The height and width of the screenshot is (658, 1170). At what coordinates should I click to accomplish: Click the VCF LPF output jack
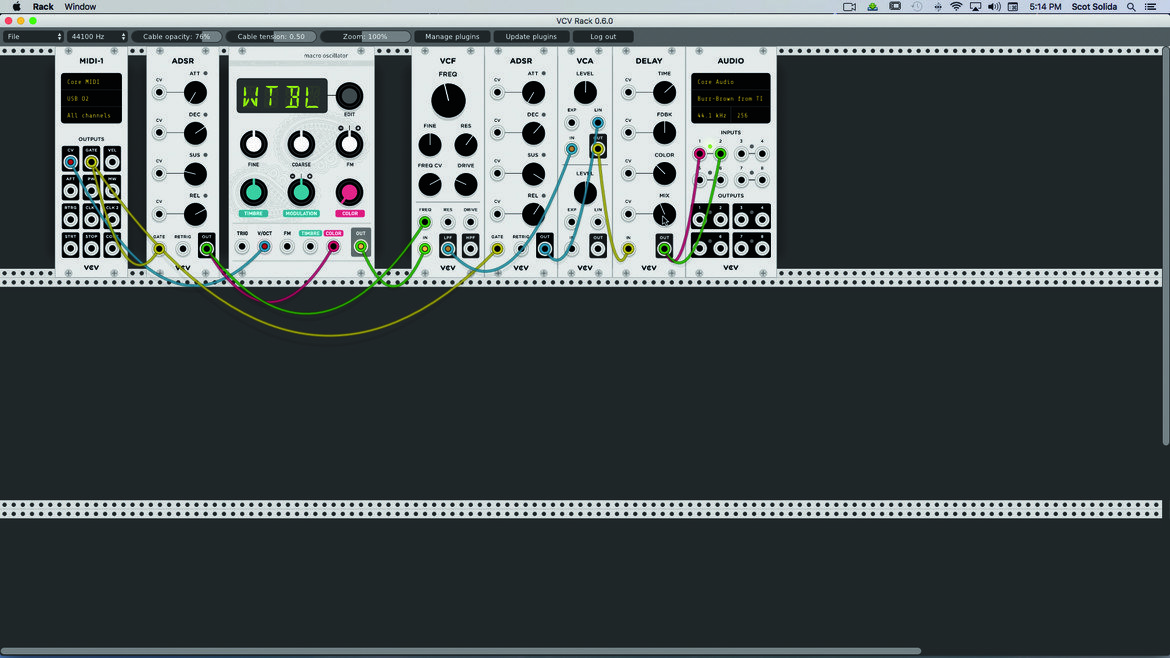tap(448, 248)
